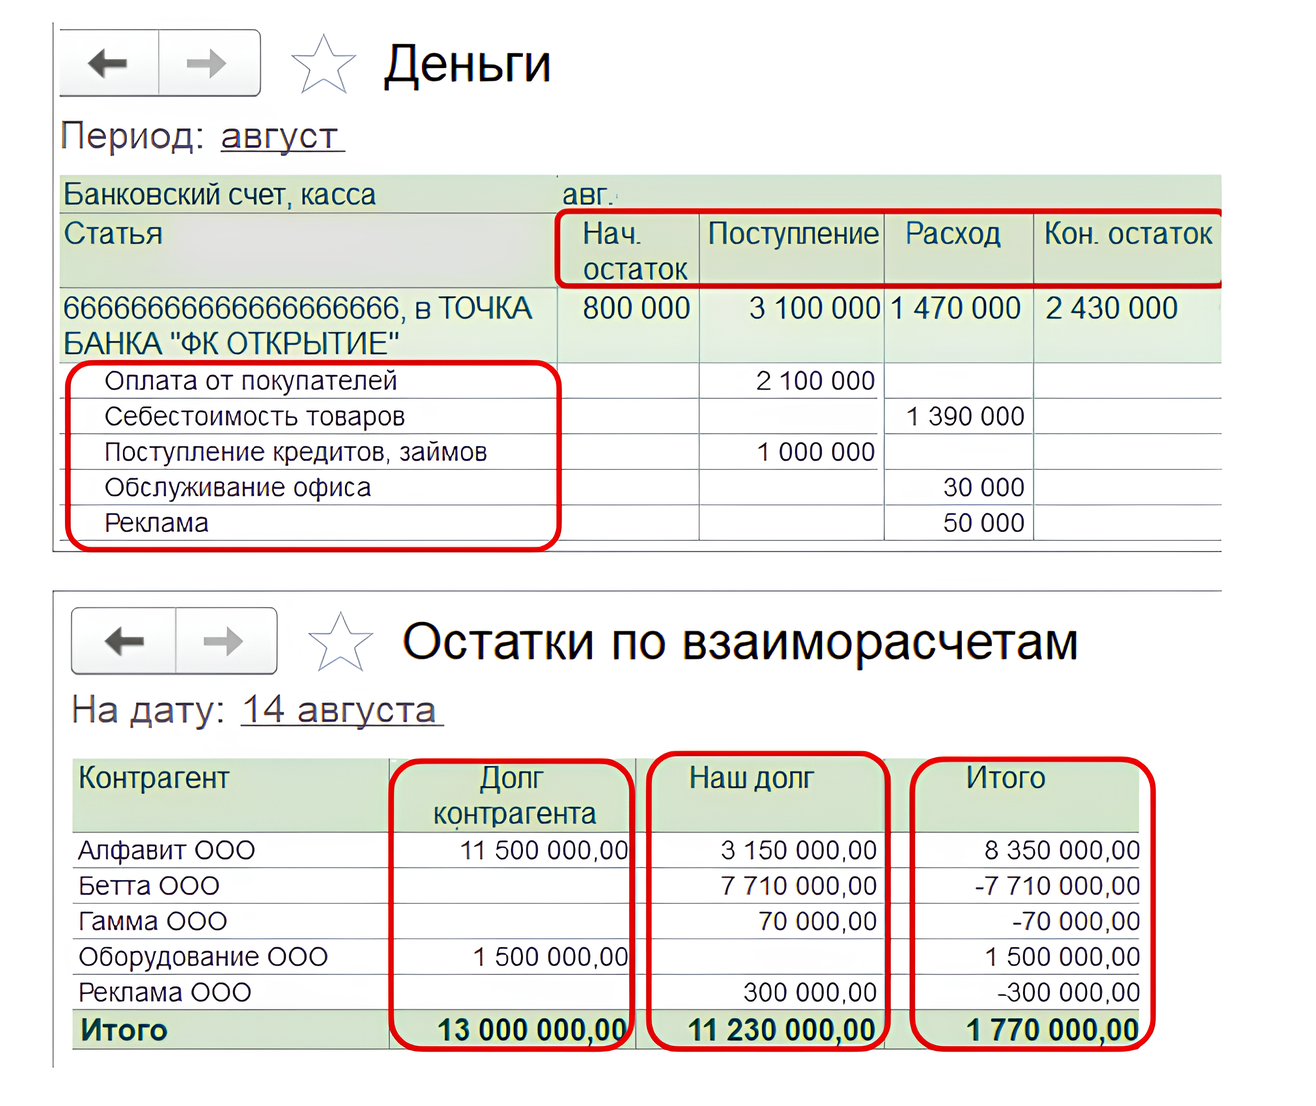Select Алфавит ООО counterparty row

tap(167, 851)
